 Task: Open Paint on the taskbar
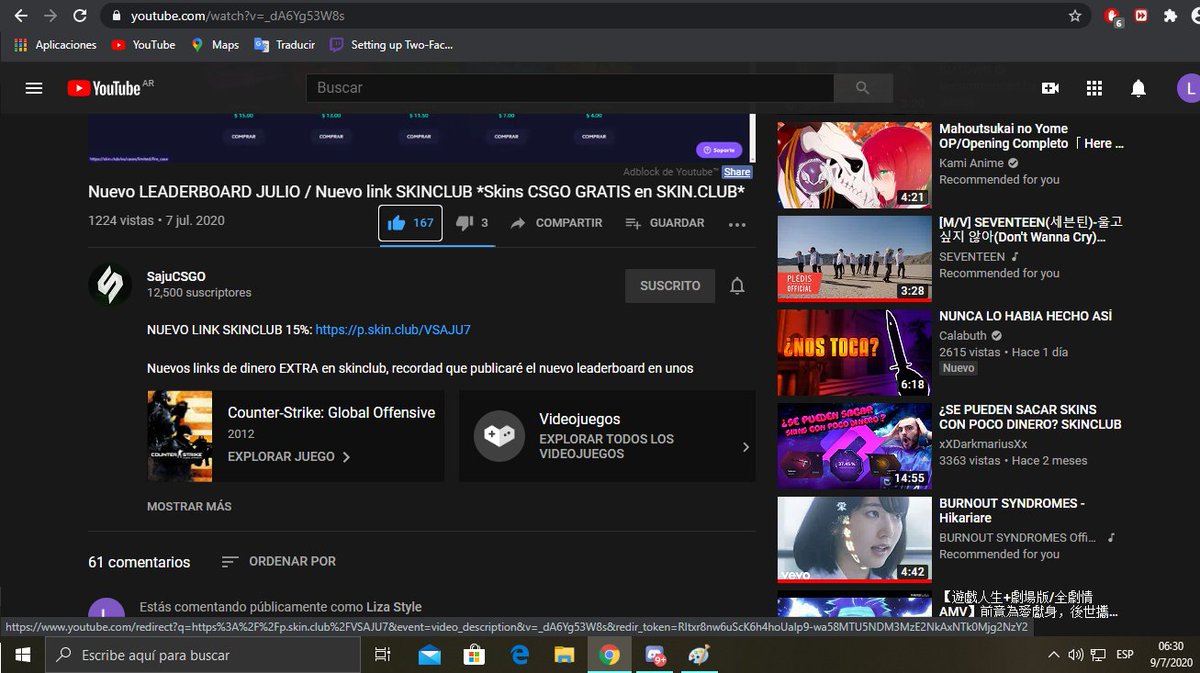pyautogui.click(x=699, y=655)
